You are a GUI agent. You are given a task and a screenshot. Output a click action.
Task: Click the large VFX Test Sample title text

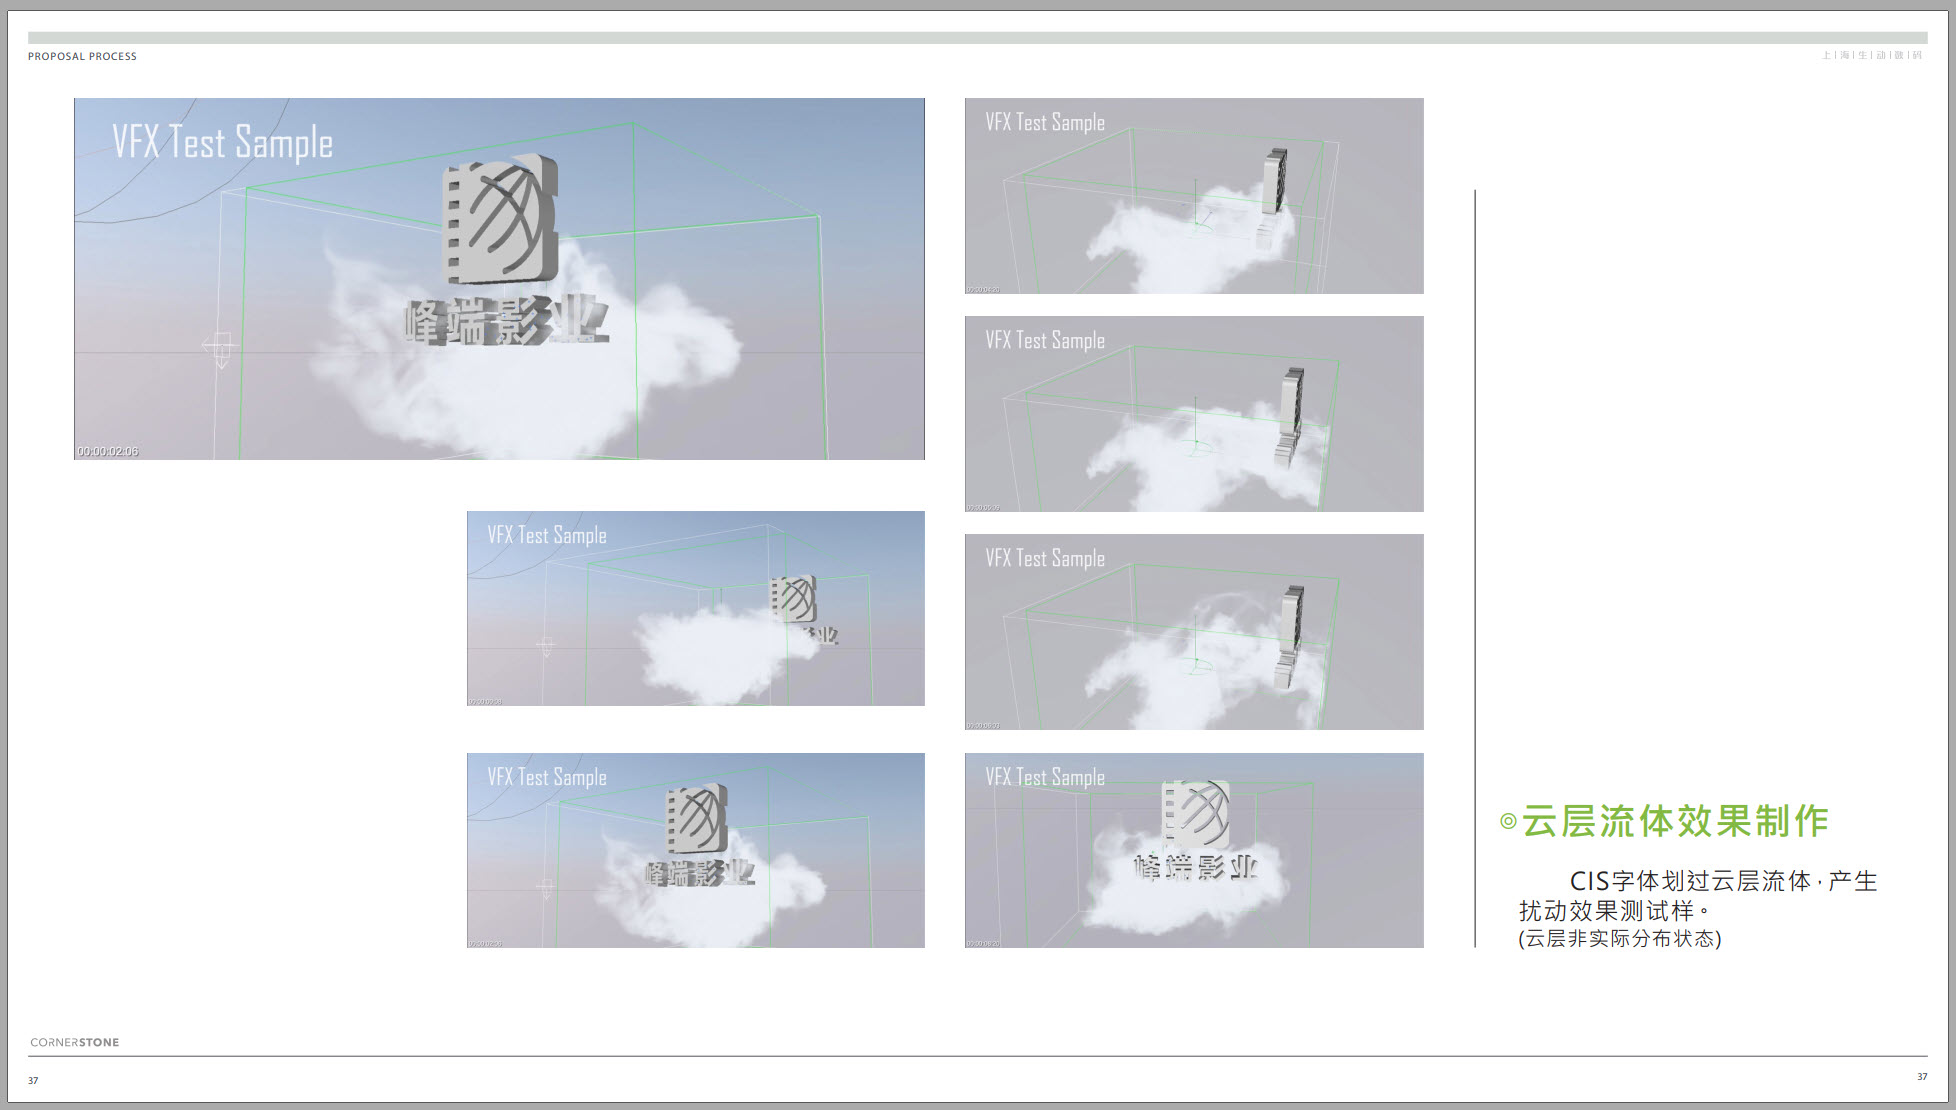[222, 142]
